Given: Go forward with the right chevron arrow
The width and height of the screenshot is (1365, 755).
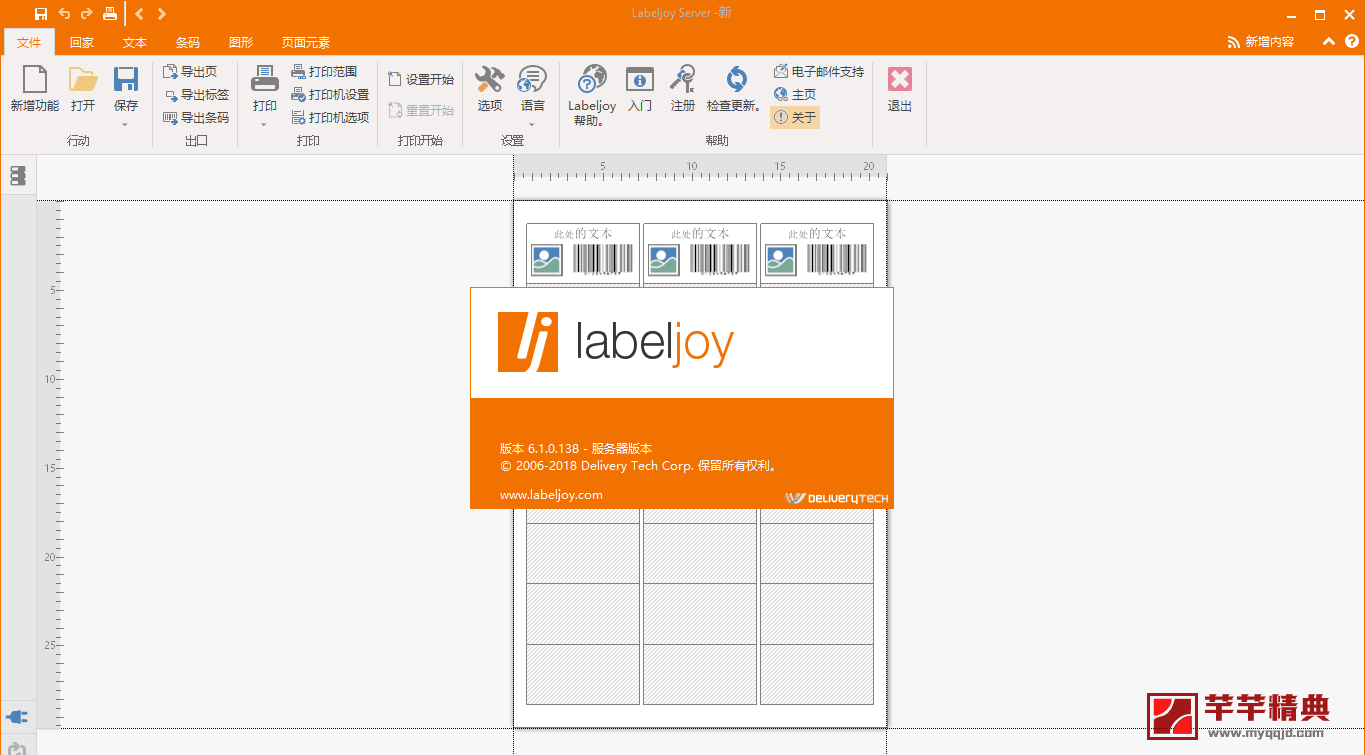Looking at the screenshot, I should [x=162, y=14].
